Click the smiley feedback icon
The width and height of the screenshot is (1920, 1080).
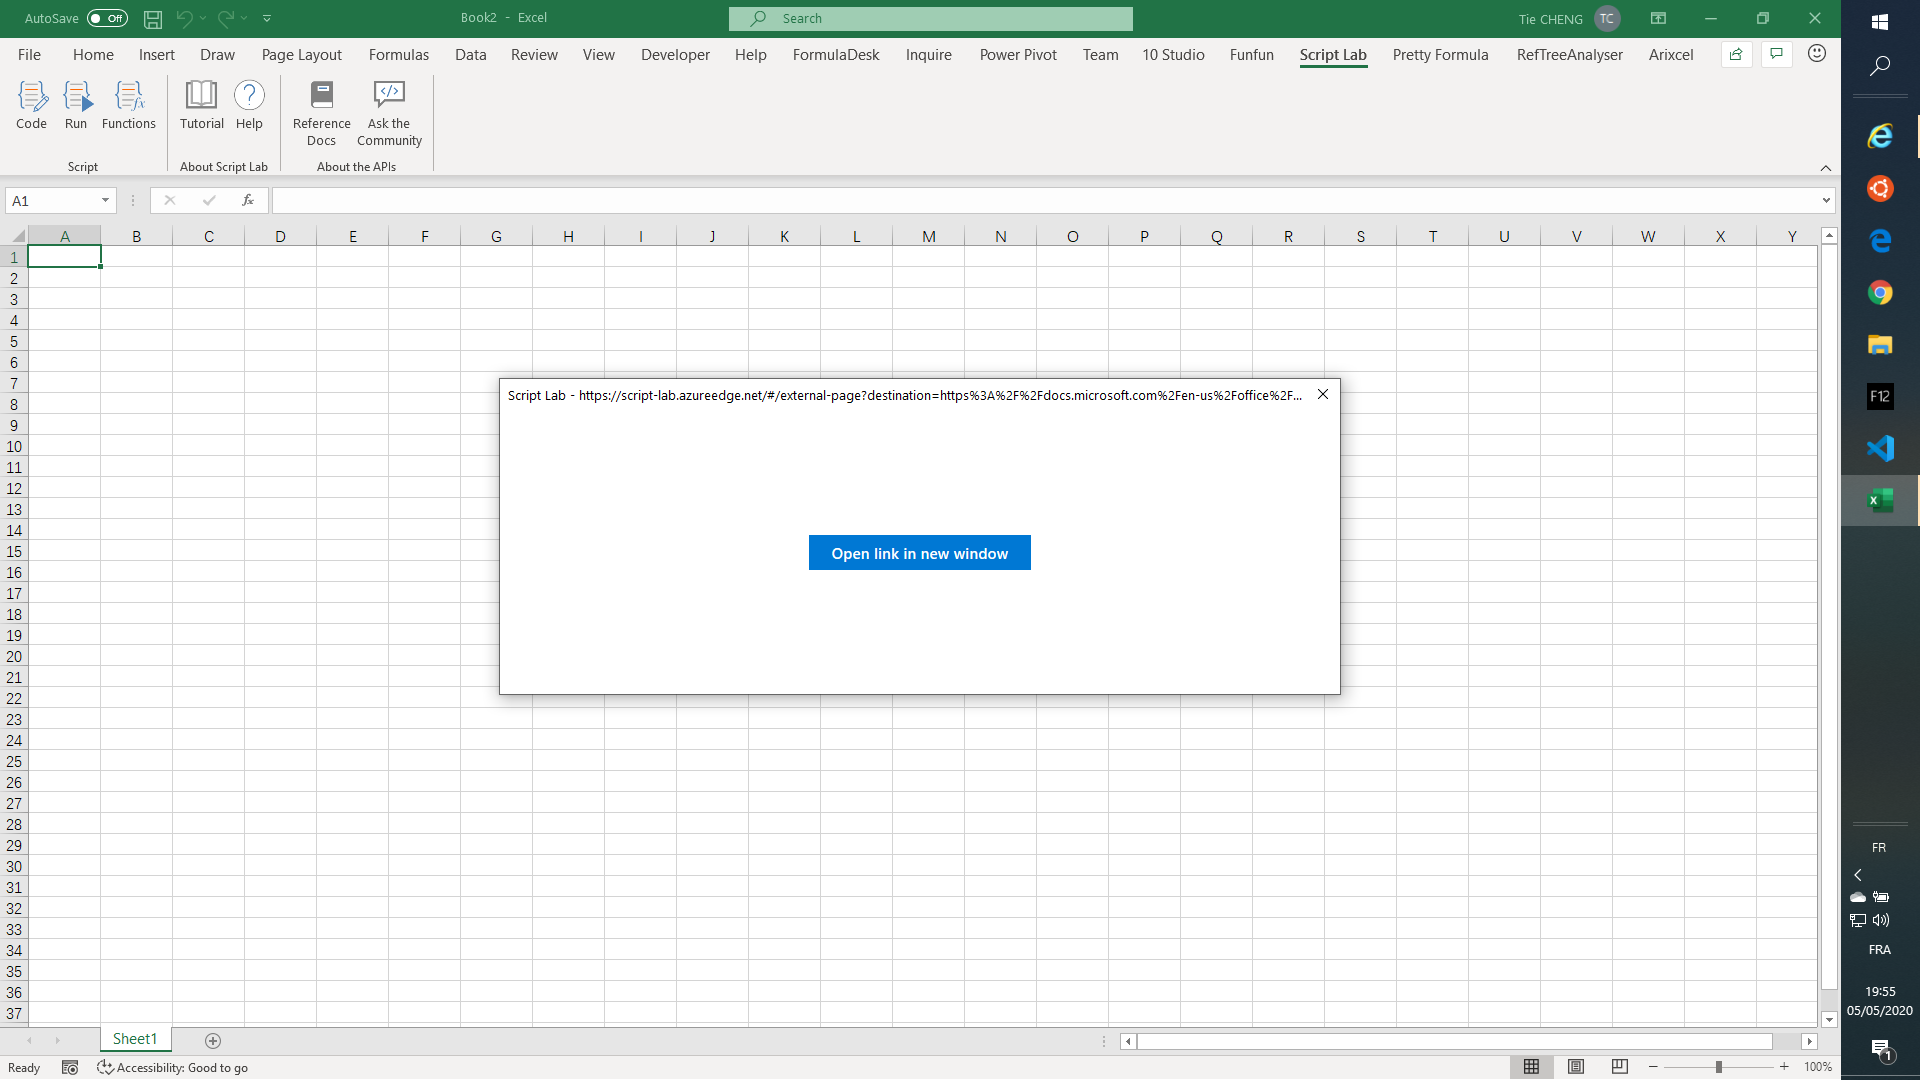[1817, 54]
